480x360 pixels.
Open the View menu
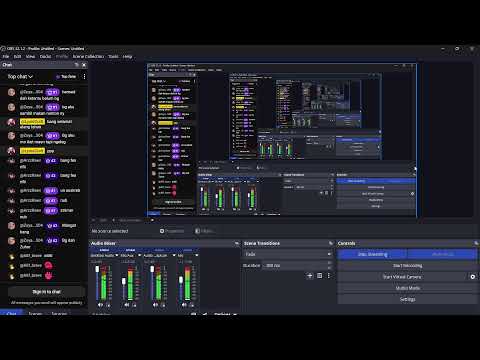point(30,56)
